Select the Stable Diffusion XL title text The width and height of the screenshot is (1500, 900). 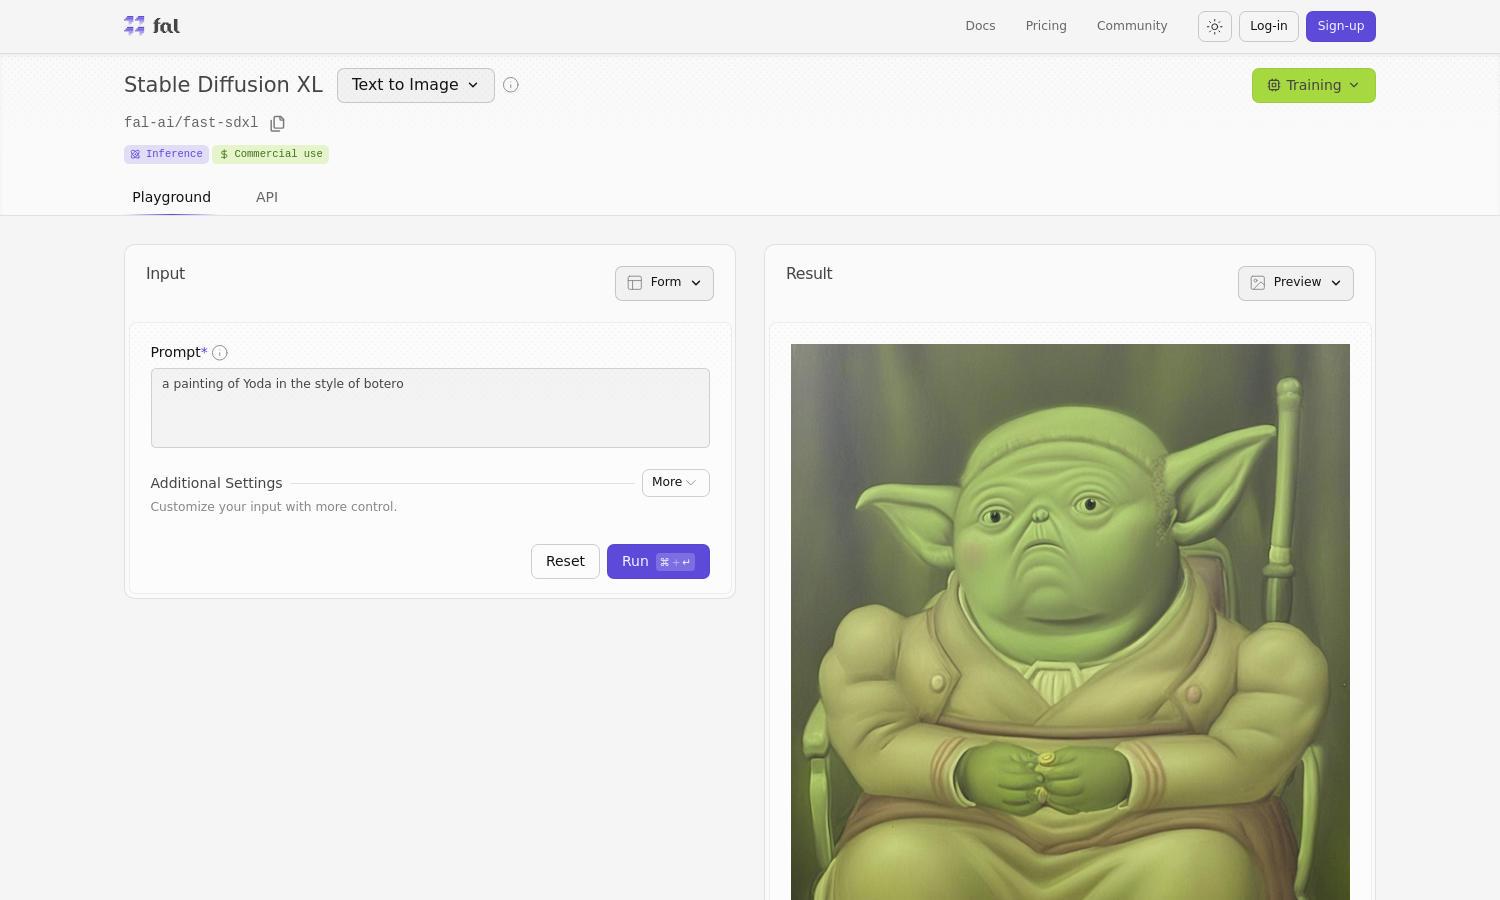pyautogui.click(x=224, y=85)
